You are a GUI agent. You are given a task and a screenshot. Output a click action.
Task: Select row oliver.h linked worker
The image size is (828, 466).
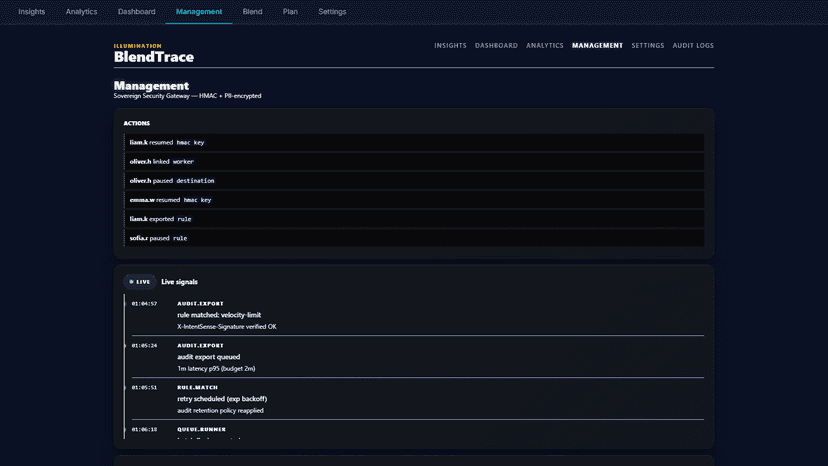(x=414, y=162)
